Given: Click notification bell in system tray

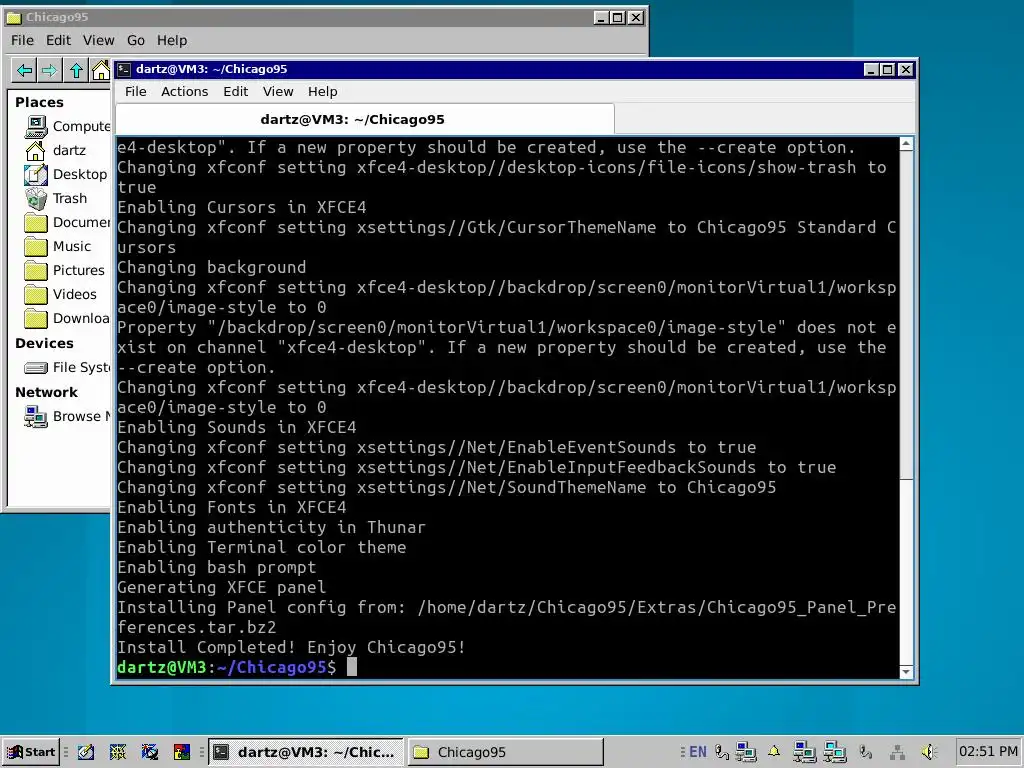Looking at the screenshot, I should pyautogui.click(x=774, y=752).
